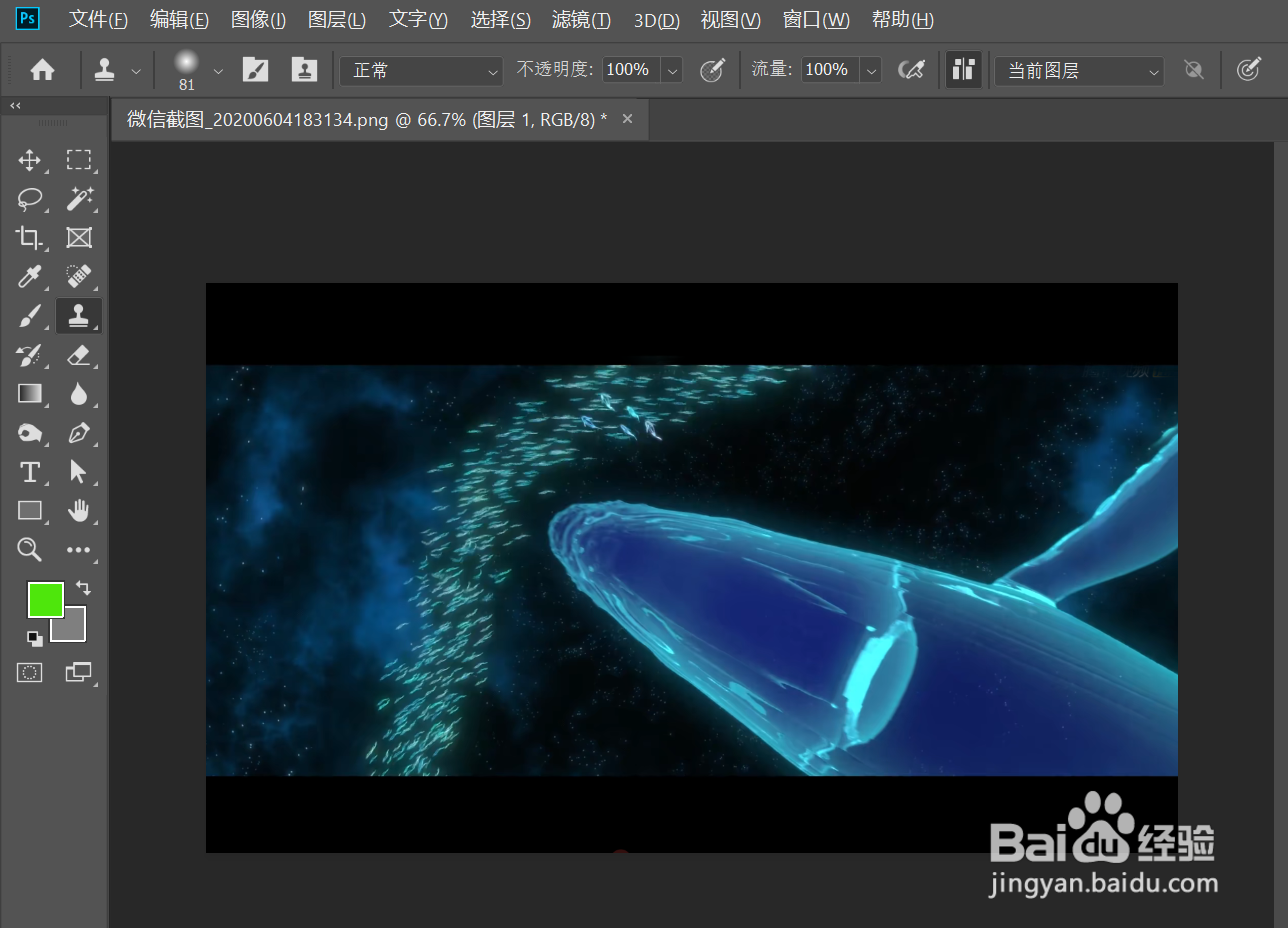The height and width of the screenshot is (928, 1288).
Task: Open the 选择(S) menu
Action: pos(500,19)
